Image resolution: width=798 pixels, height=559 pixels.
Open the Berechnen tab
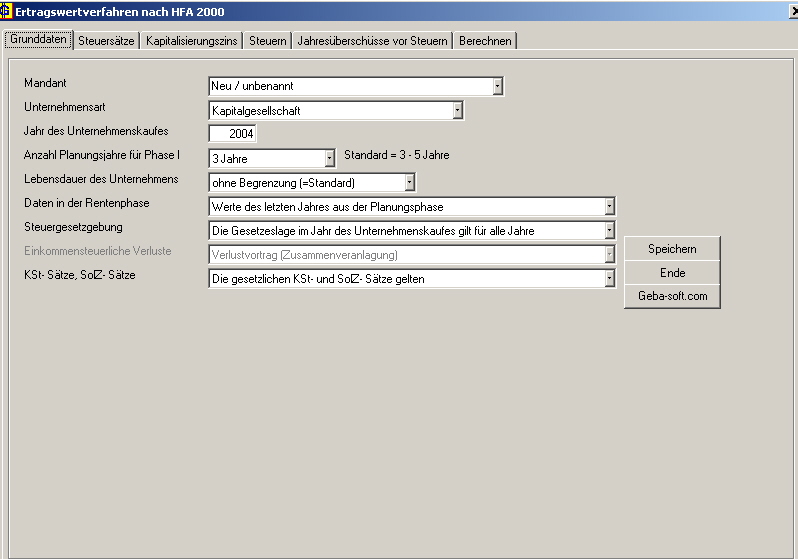[x=485, y=41]
